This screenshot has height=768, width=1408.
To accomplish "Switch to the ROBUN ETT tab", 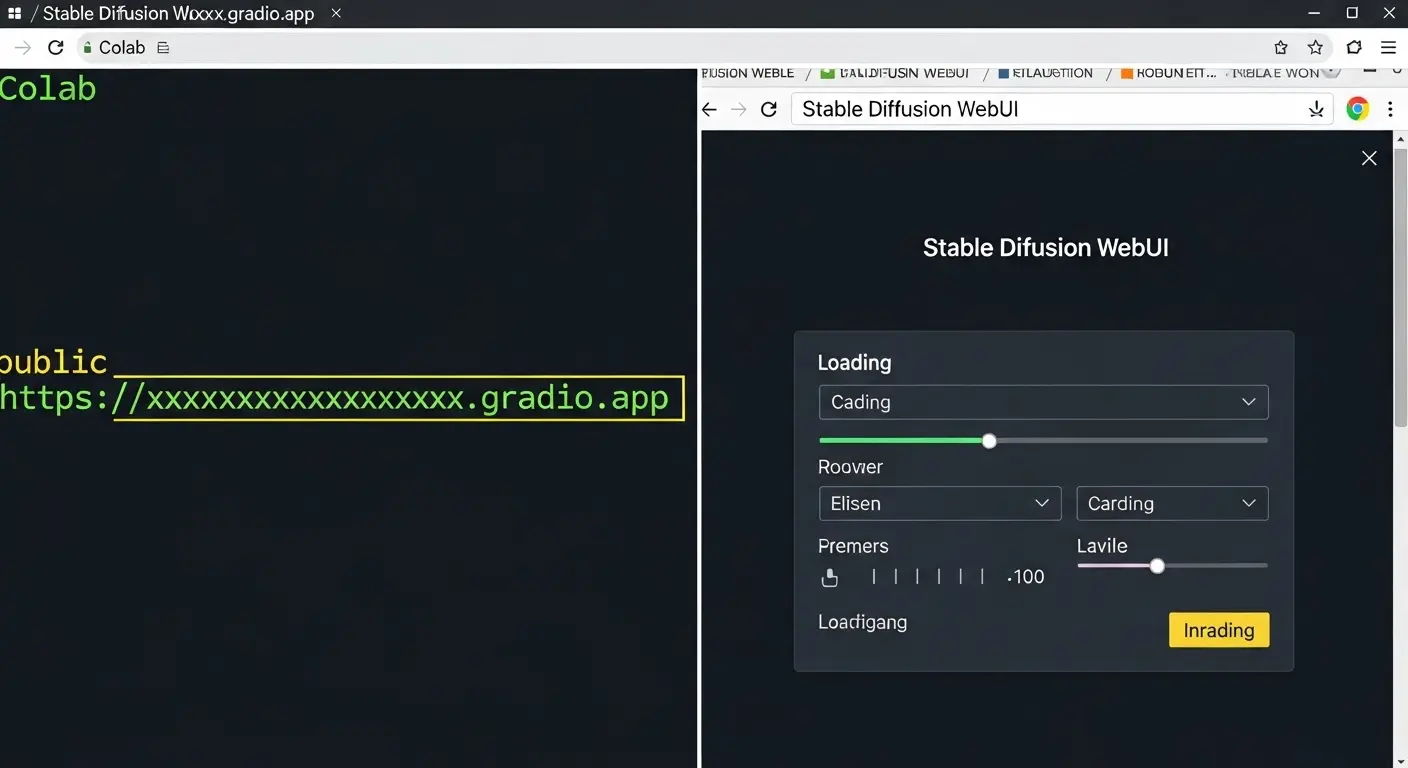I will (1168, 73).
